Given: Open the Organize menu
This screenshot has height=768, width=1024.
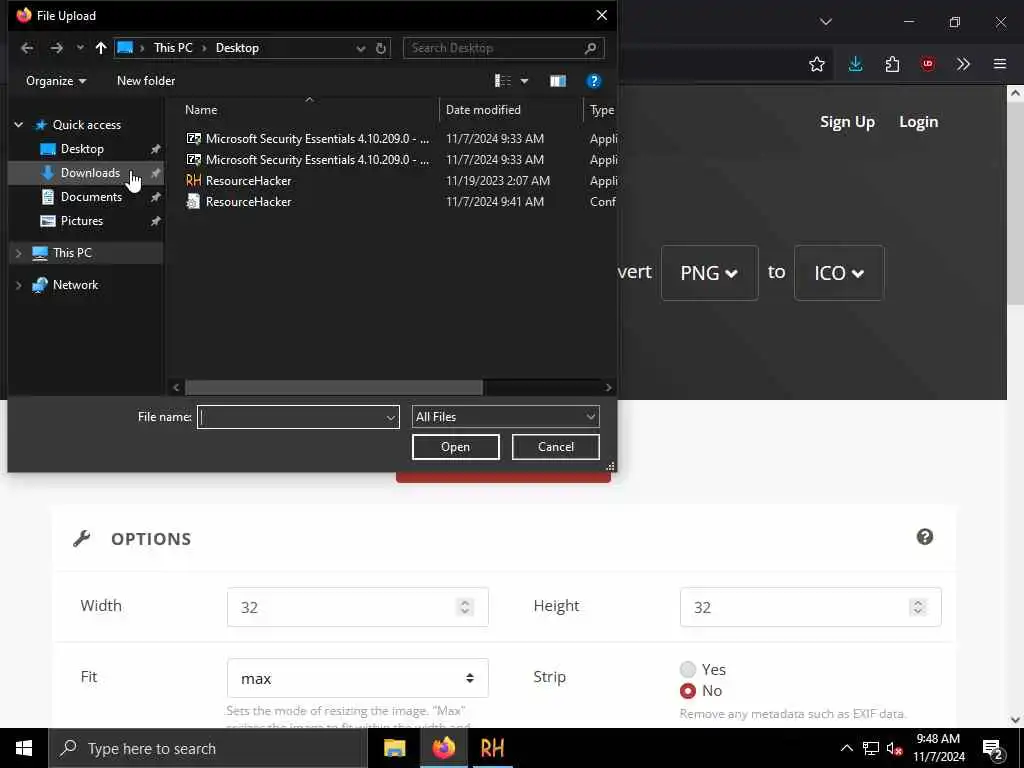Looking at the screenshot, I should pos(56,81).
